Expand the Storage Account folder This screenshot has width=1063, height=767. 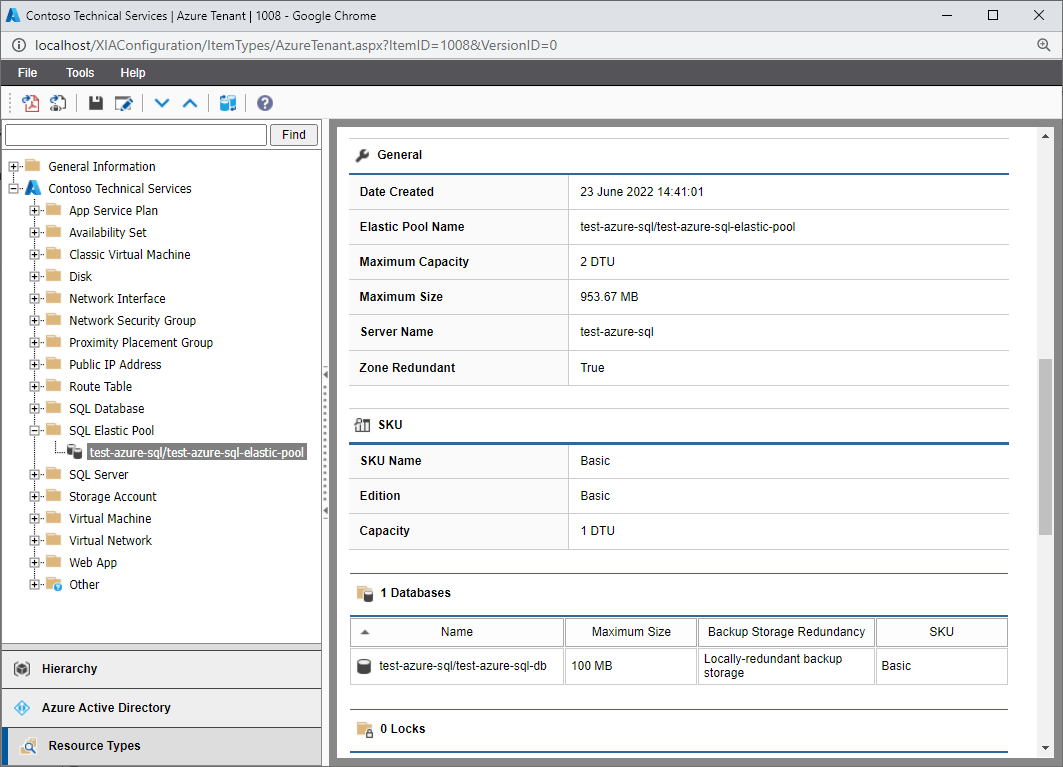click(35, 496)
